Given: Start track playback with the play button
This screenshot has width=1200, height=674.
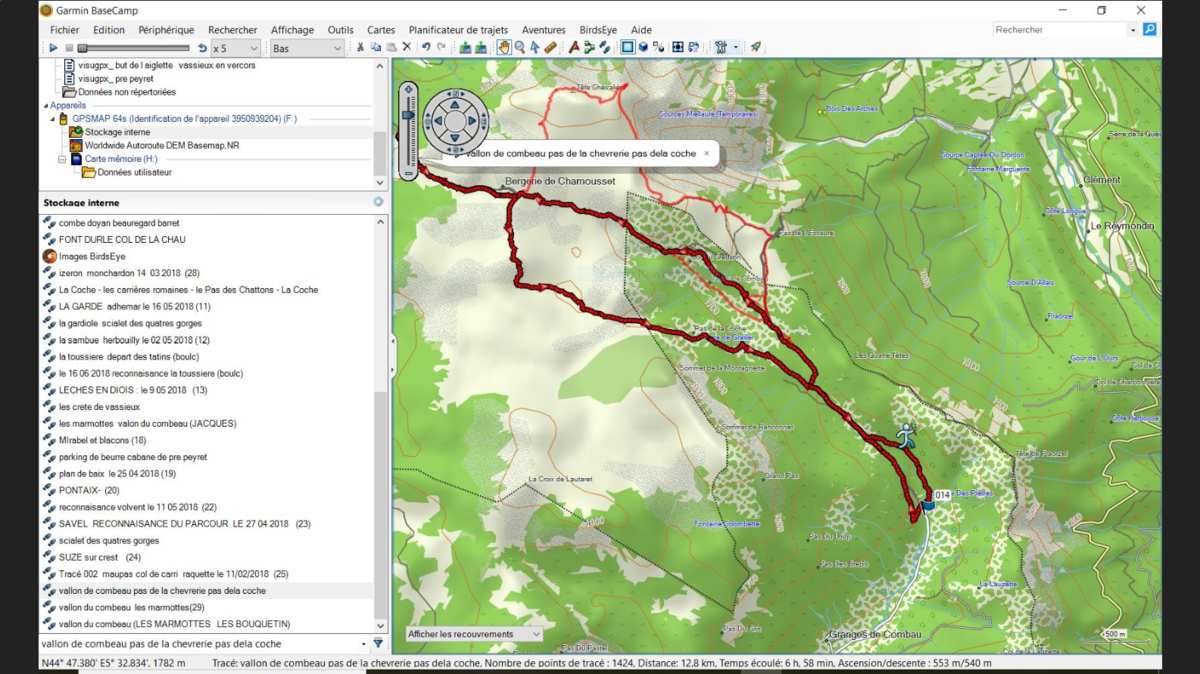Looking at the screenshot, I should (53, 48).
